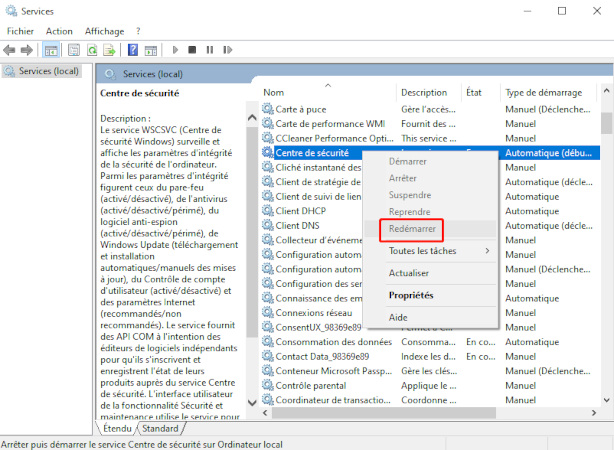This screenshot has width=614, height=450.
Task: Click gear icon of Contact Data_98369e89 row
Action: click(268, 356)
